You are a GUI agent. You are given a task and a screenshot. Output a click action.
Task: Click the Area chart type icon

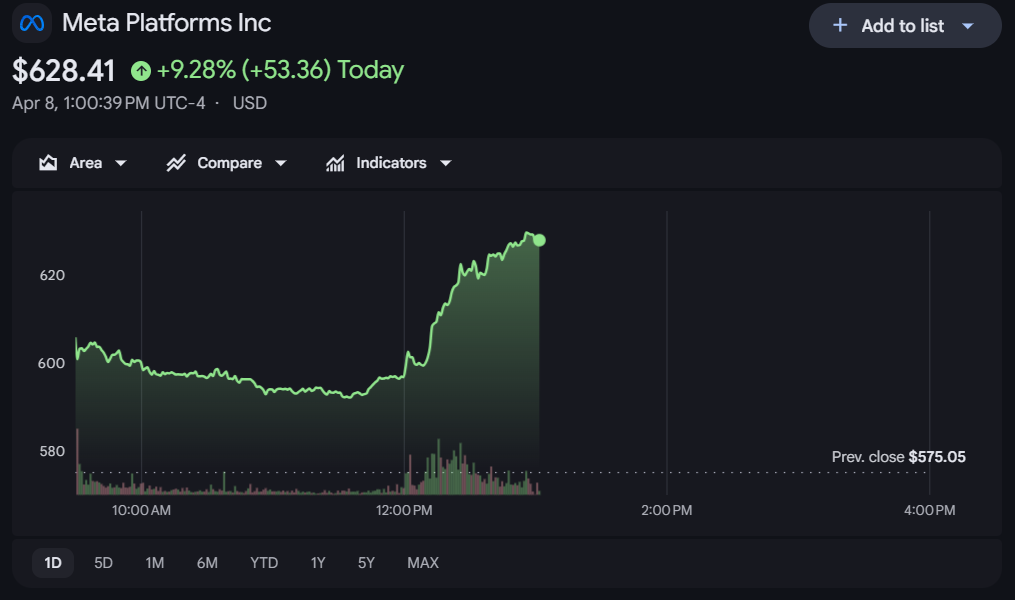(48, 163)
